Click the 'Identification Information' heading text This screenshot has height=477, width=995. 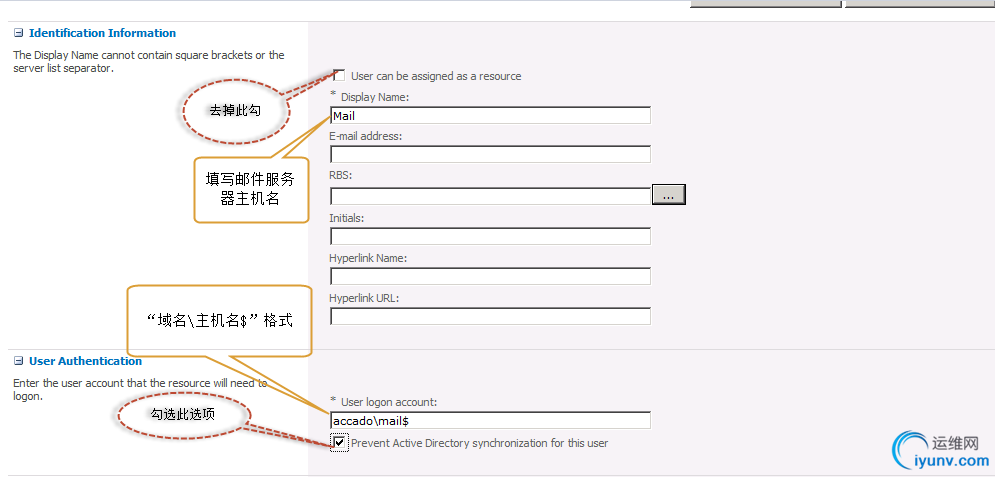(x=102, y=33)
